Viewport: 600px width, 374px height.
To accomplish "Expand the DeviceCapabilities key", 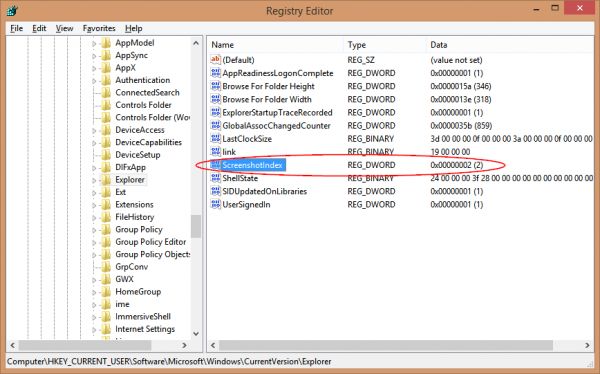I will coord(94,143).
